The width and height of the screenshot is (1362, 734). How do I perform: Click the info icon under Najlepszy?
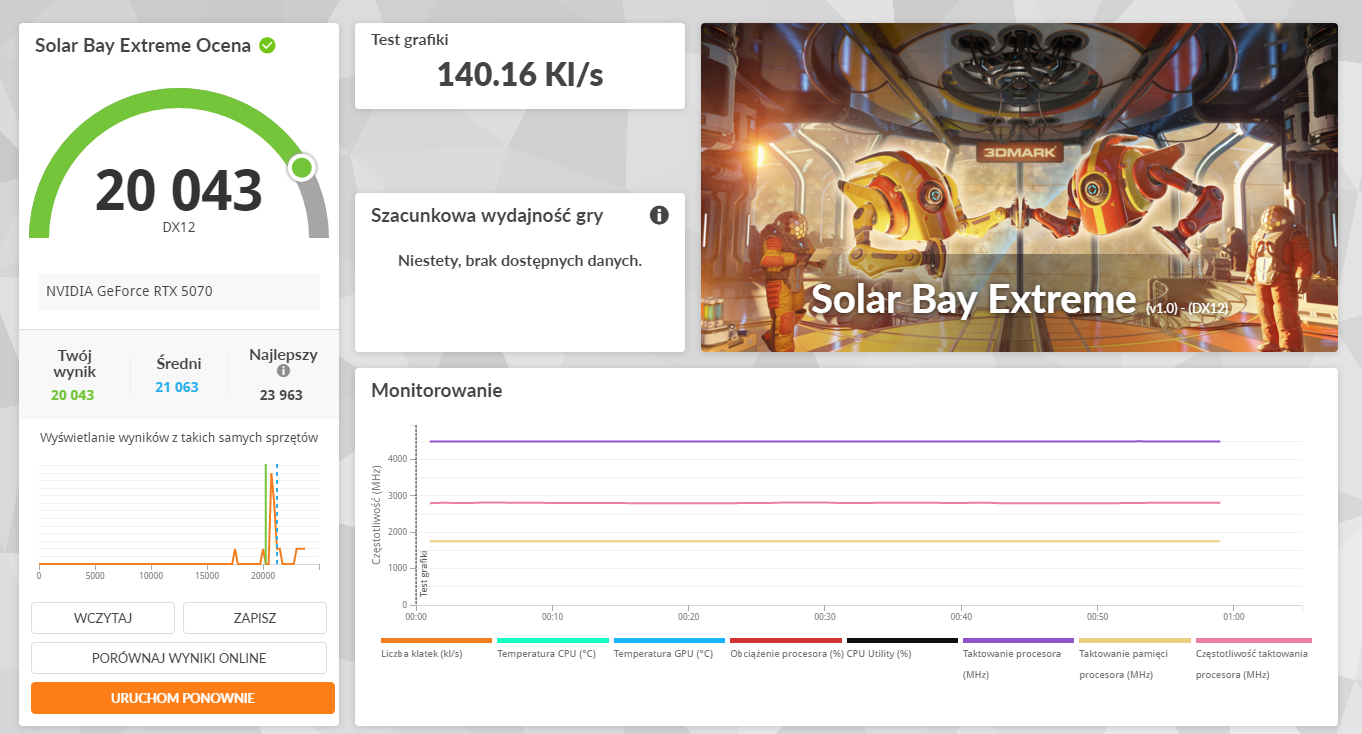pos(283,371)
